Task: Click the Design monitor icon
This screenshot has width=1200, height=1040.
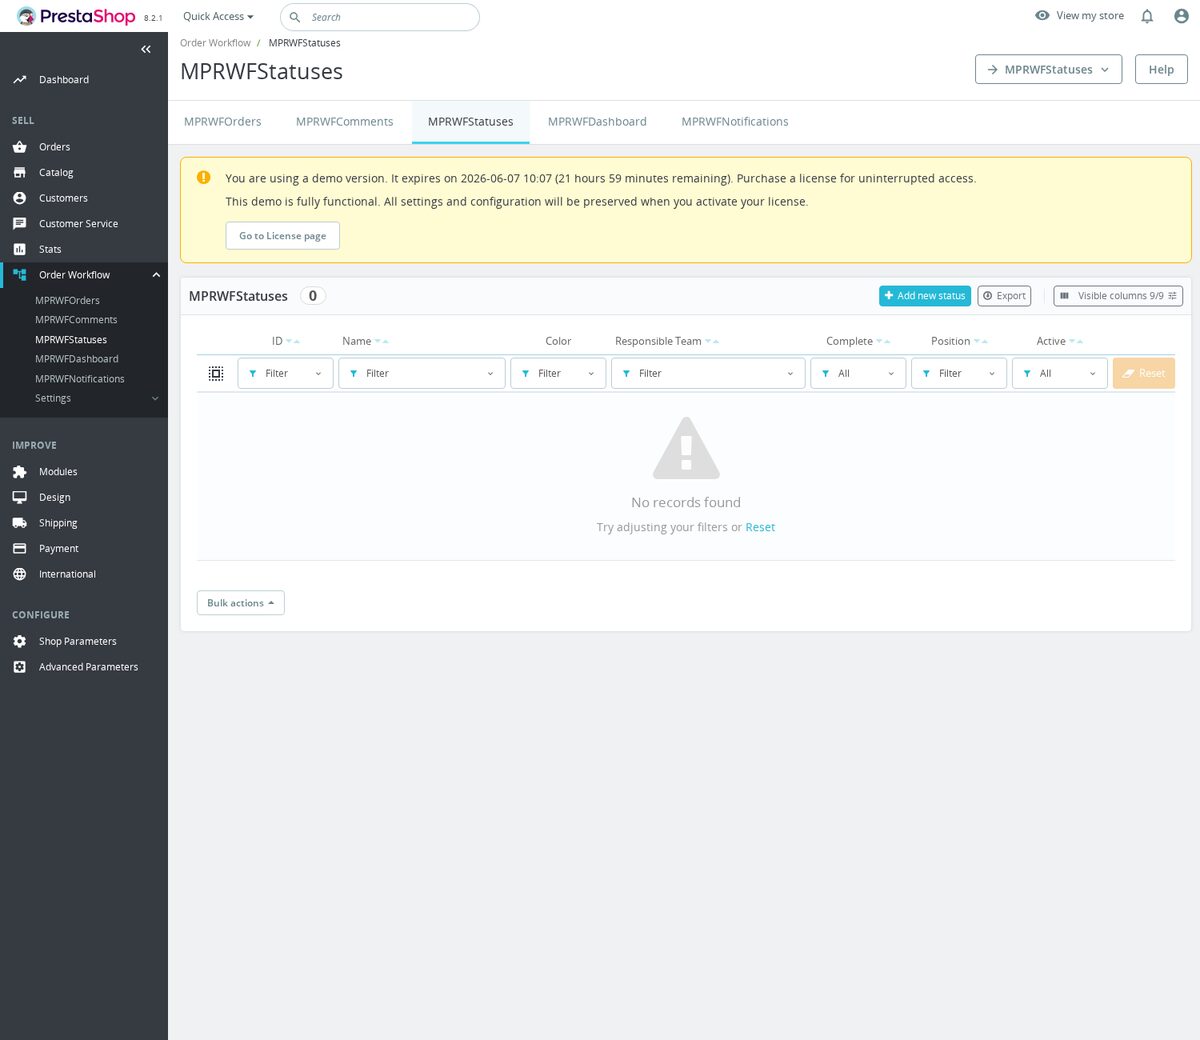Action: pyautogui.click(x=19, y=497)
